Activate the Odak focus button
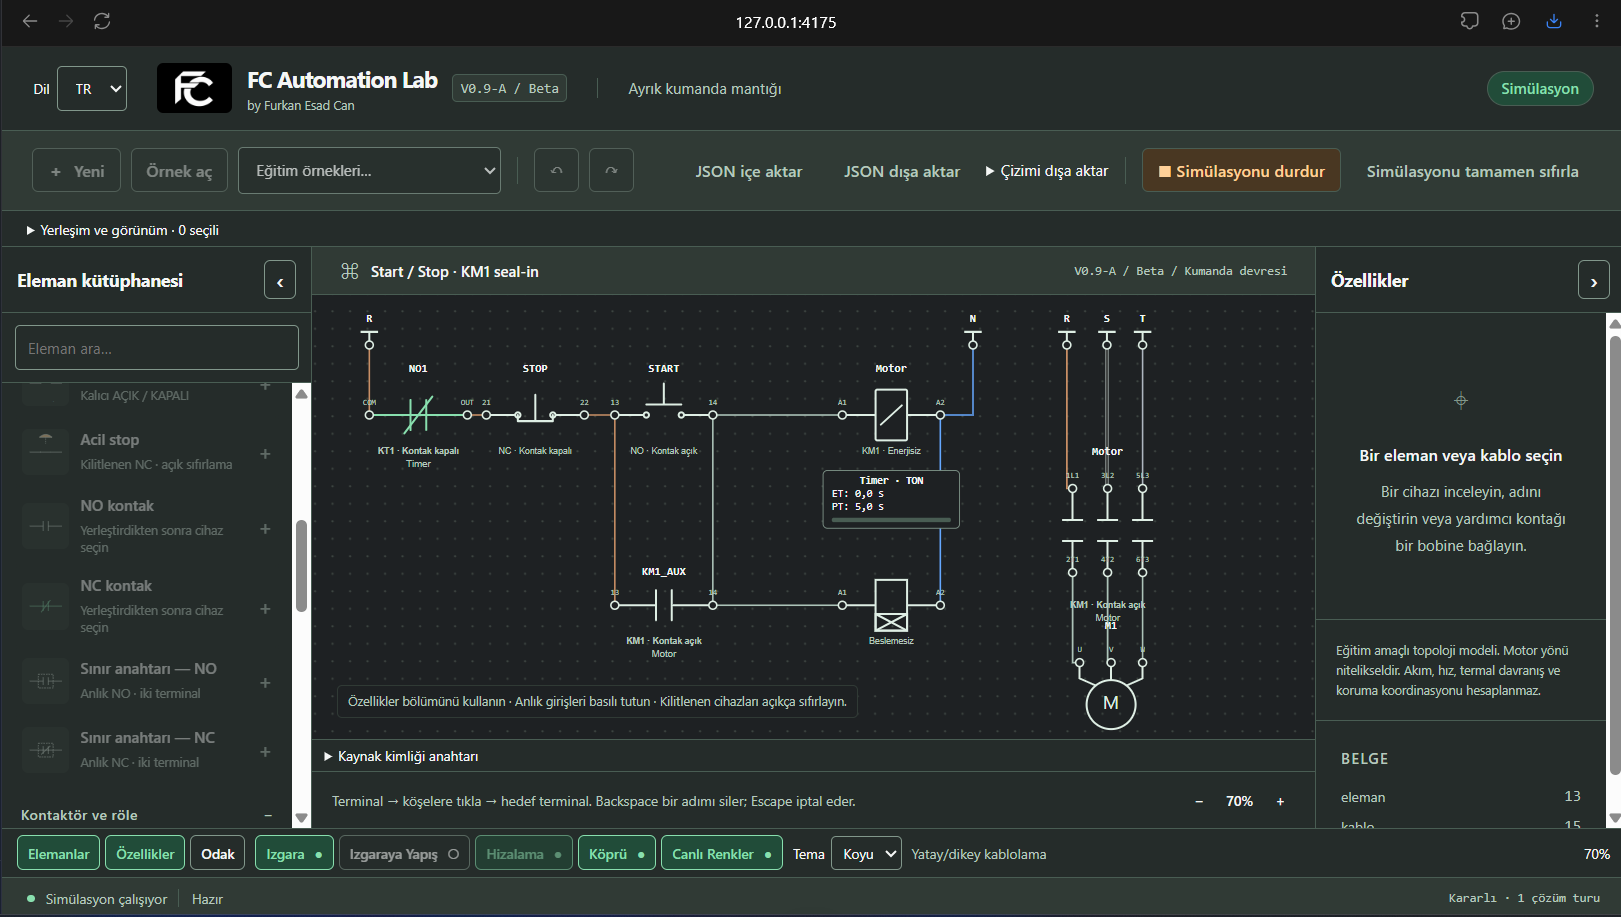The image size is (1621, 917). pos(218,854)
